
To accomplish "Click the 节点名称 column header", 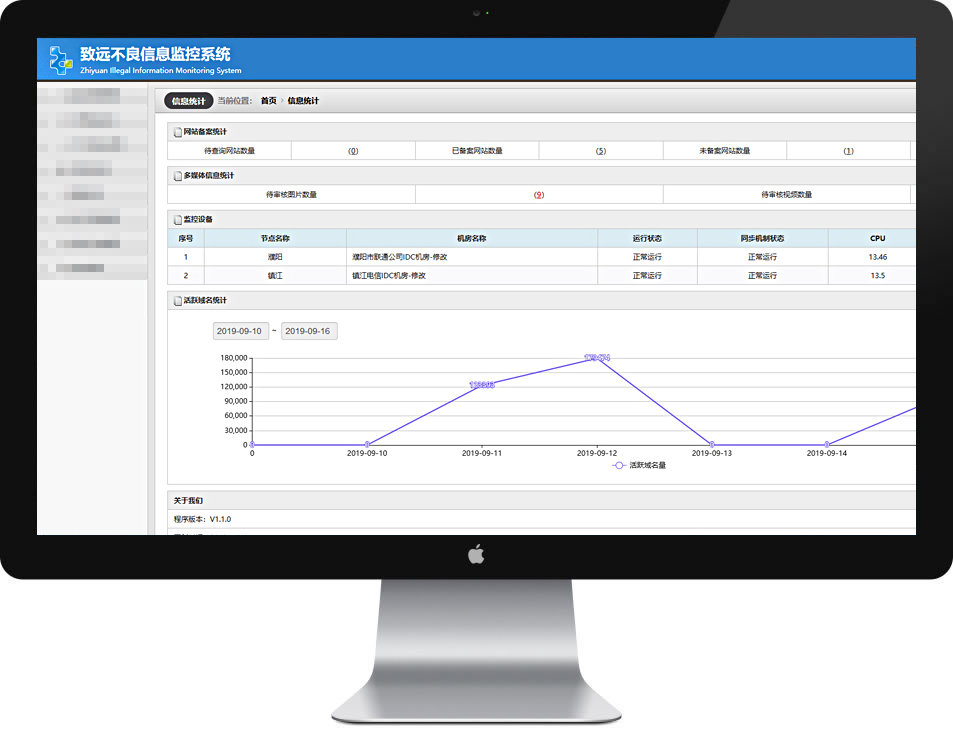I will 275,239.
